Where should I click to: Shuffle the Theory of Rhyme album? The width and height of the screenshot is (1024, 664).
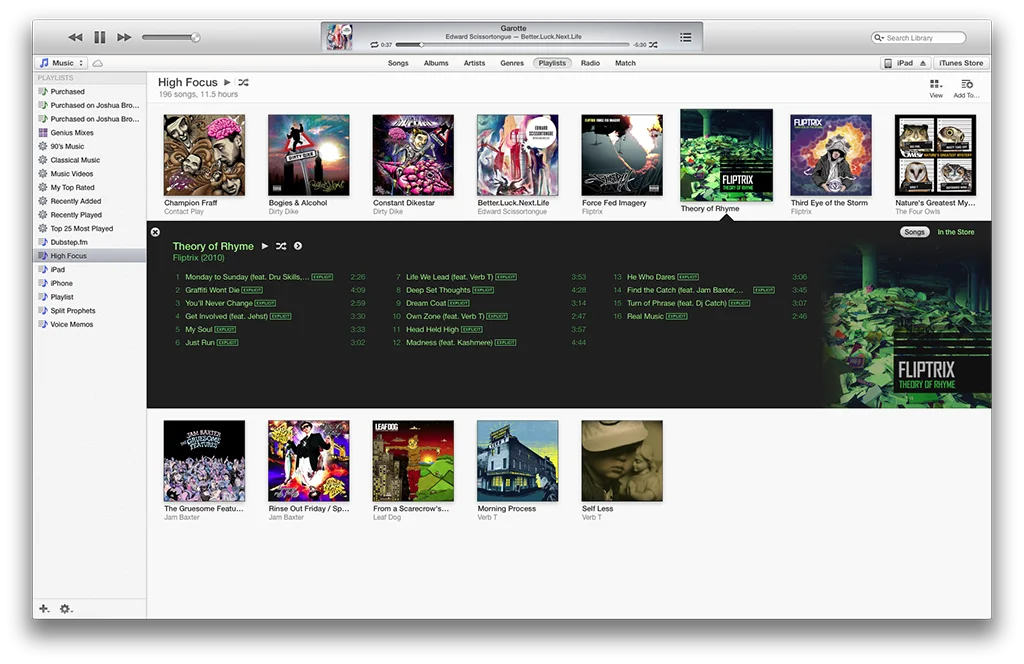[281, 246]
